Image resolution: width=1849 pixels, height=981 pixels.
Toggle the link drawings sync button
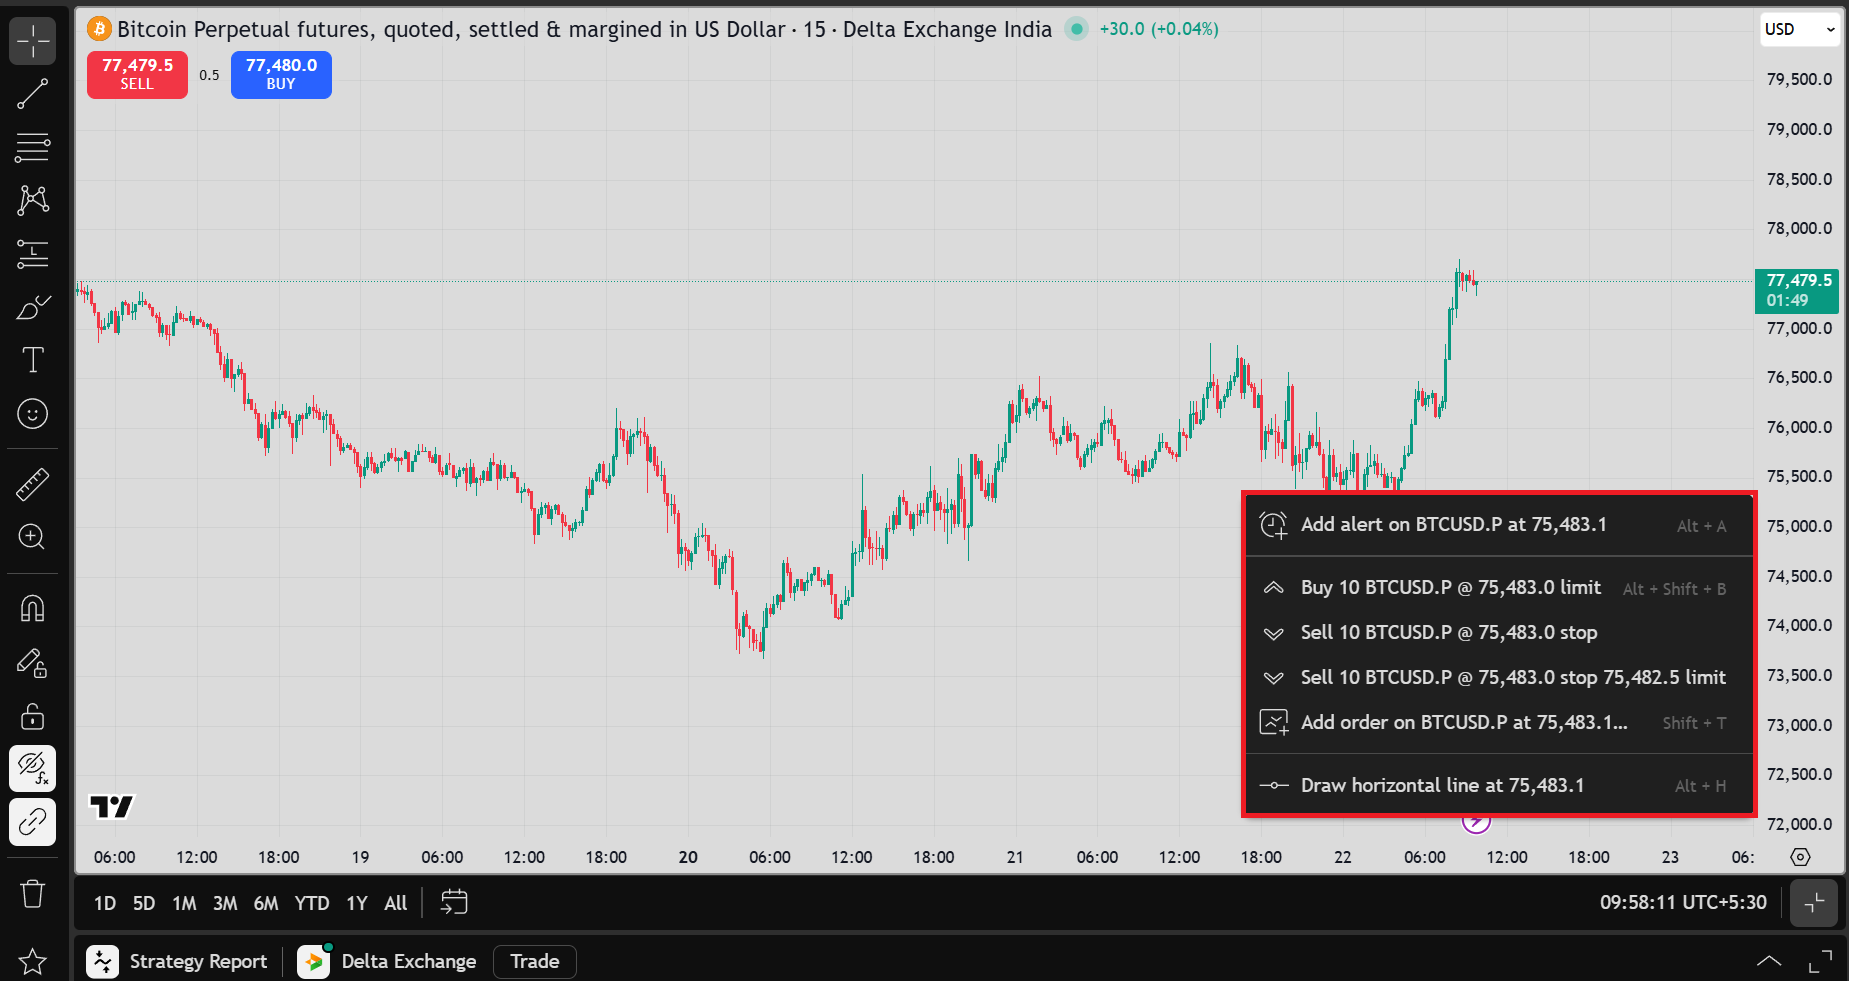tap(32, 821)
